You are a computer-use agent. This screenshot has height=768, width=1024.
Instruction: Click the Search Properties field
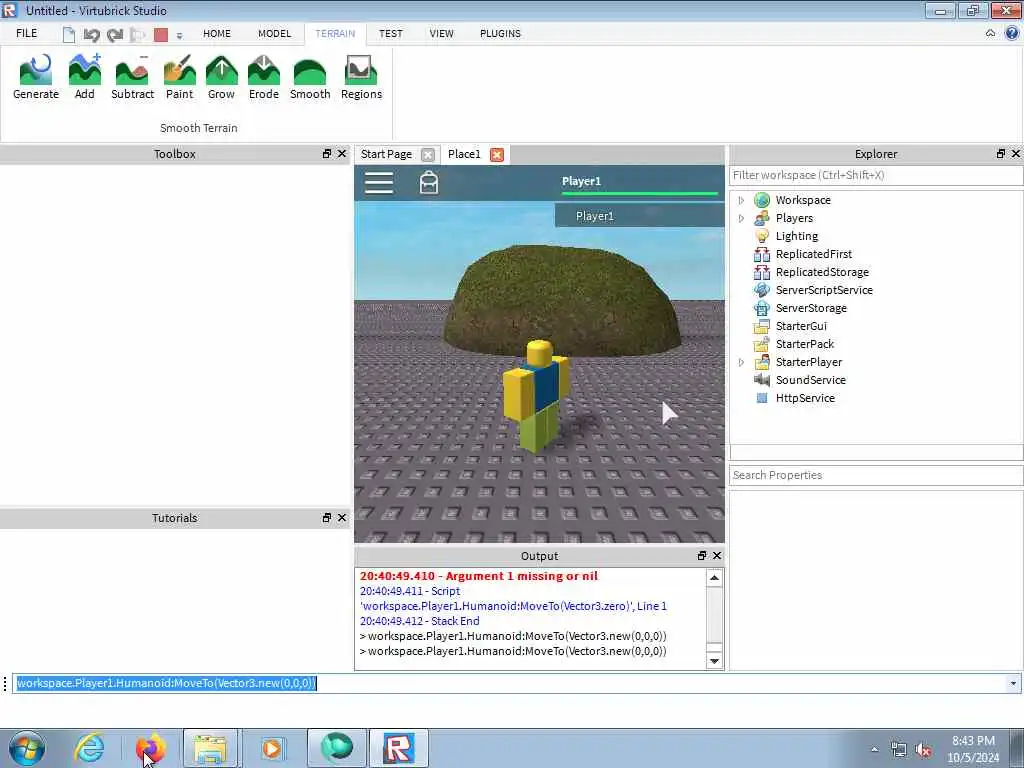875,475
